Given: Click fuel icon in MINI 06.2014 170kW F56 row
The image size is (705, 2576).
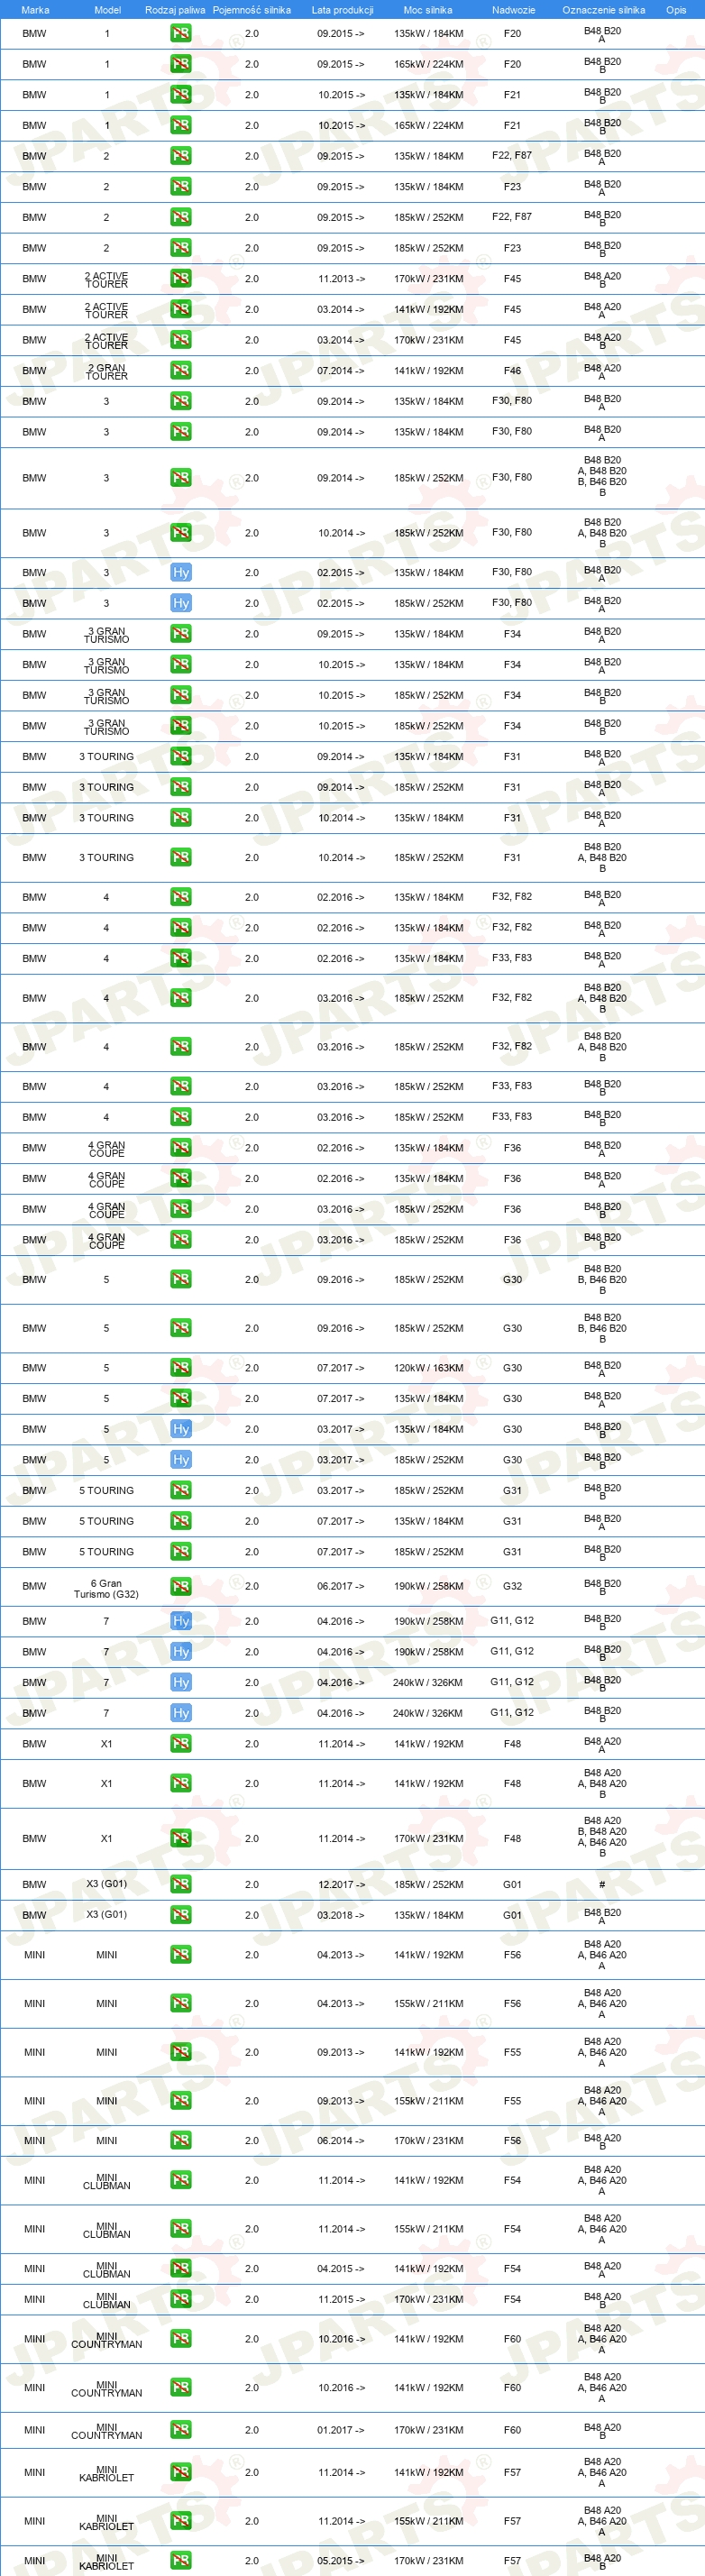Looking at the screenshot, I should click(x=181, y=2141).
